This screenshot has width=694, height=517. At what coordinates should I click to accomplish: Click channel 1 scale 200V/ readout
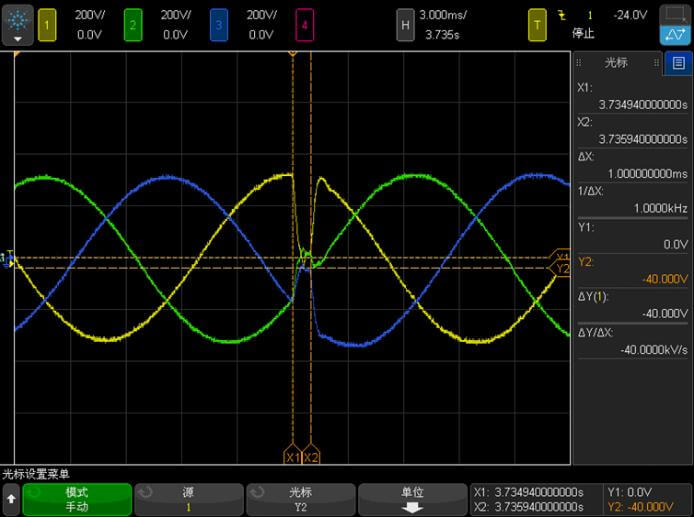90,15
